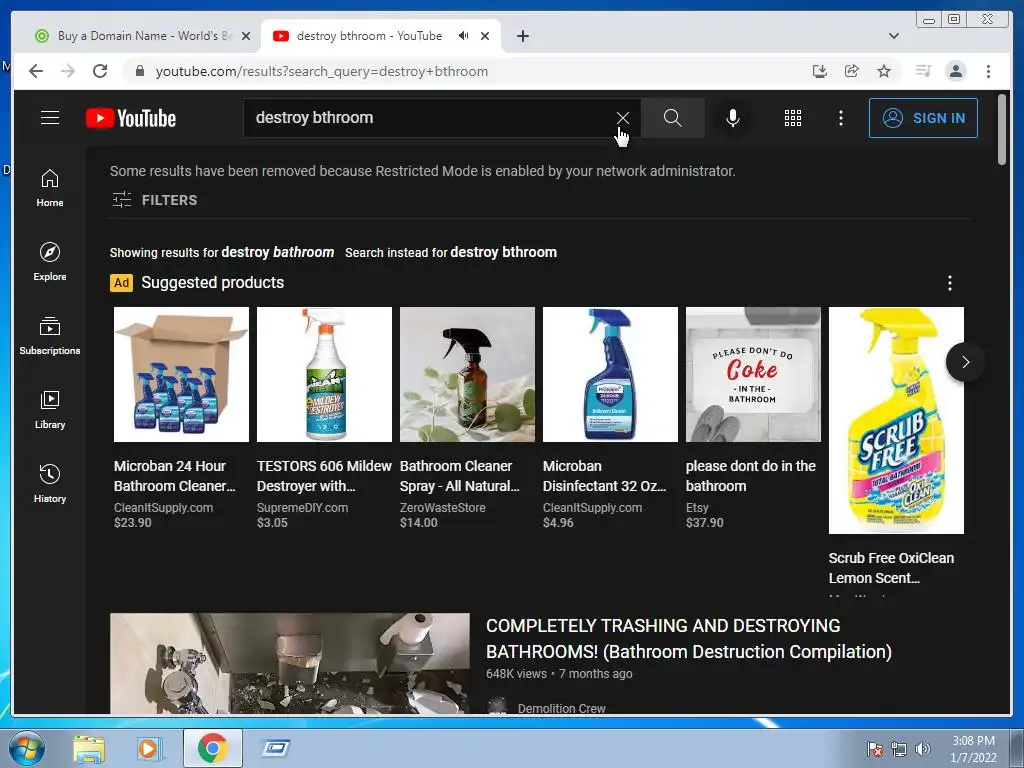Image resolution: width=1024 pixels, height=768 pixels.
Task: Open Subscriptions in the sidebar
Action: tap(50, 336)
